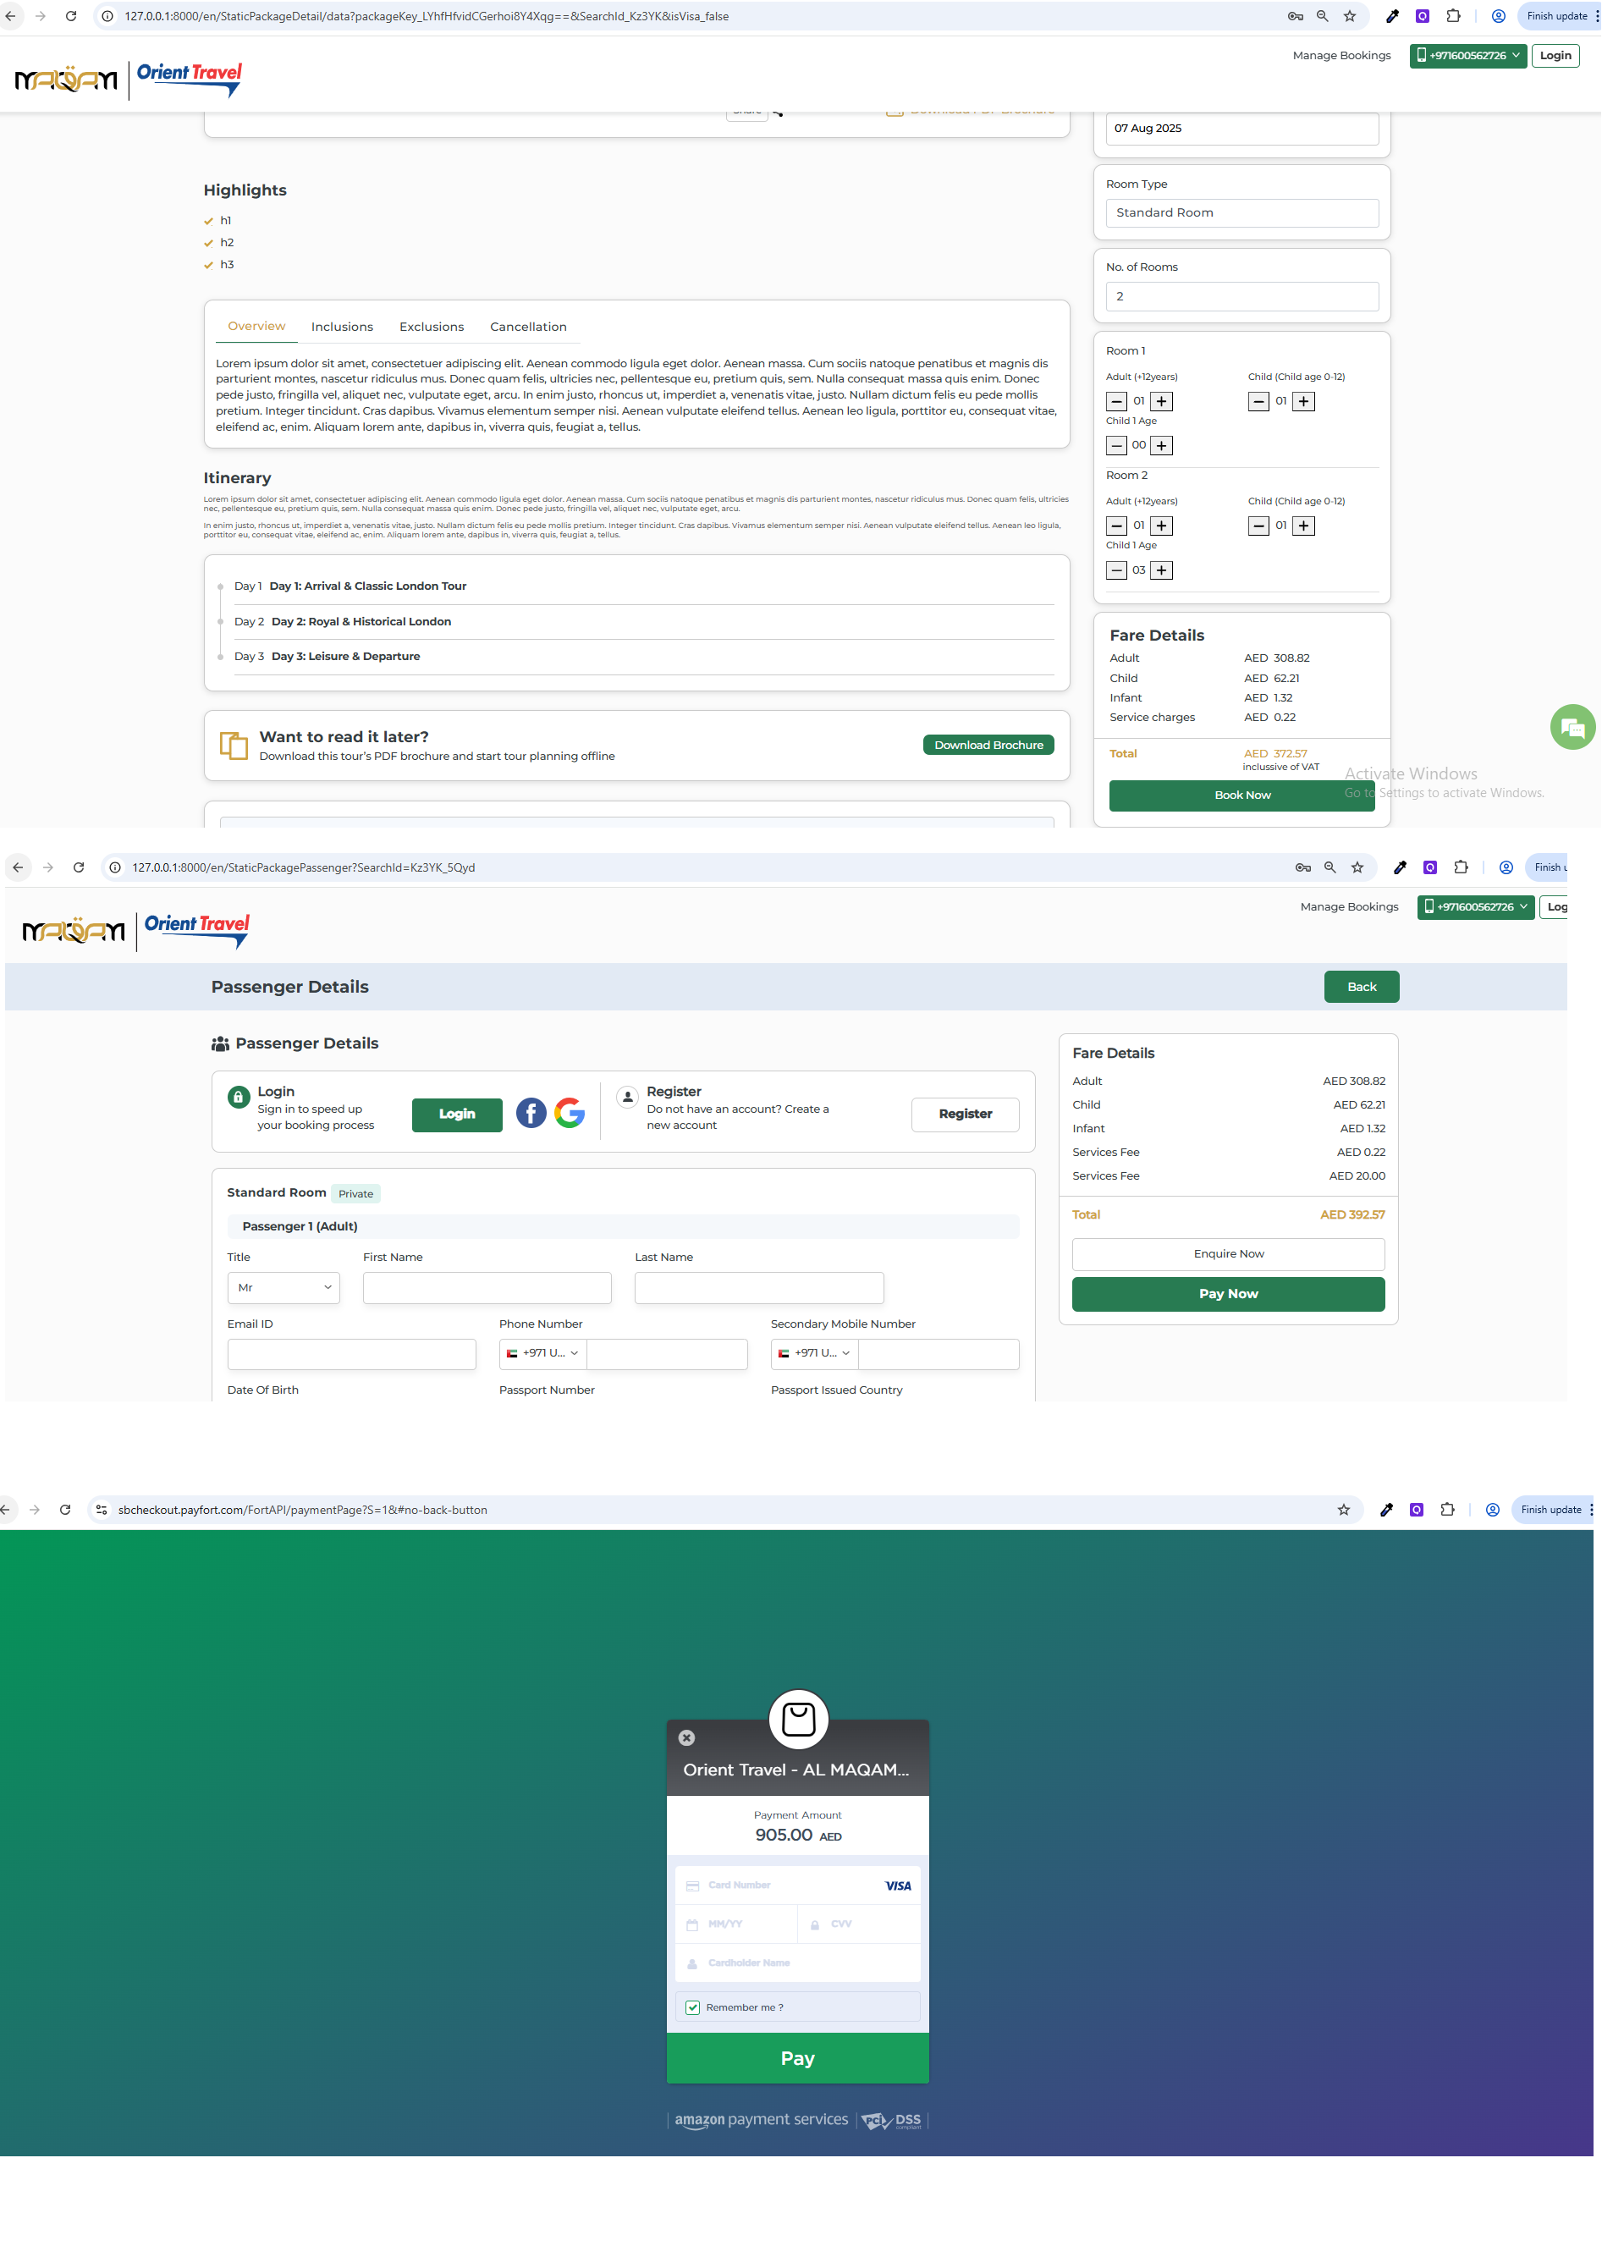
Task: Switch to the Inclusions tab
Action: [346, 331]
